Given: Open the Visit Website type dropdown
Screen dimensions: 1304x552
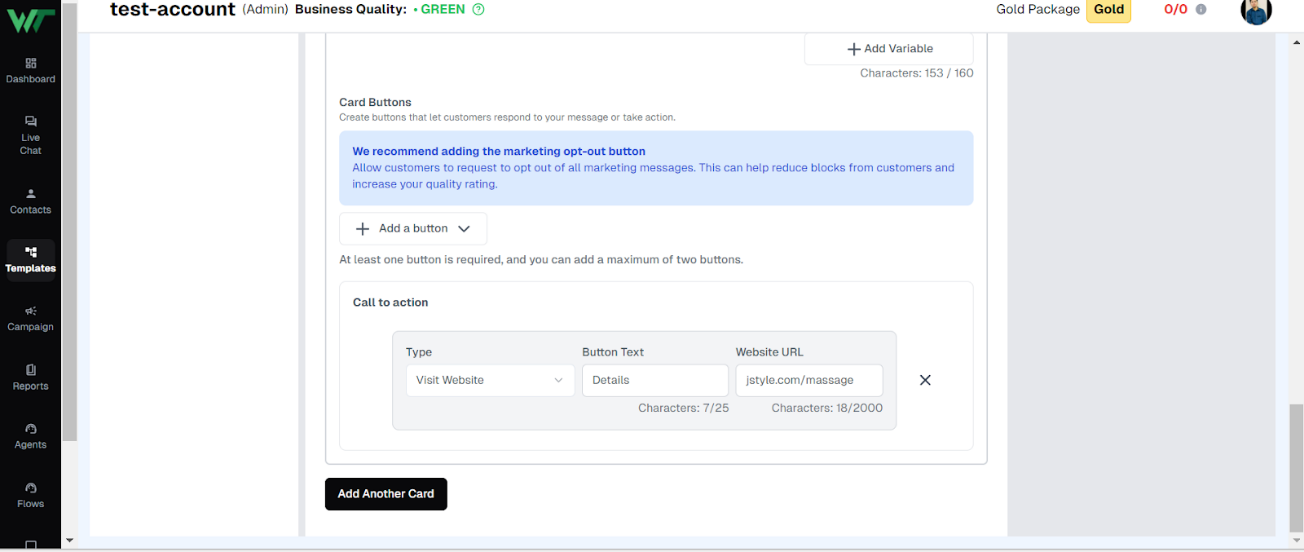Looking at the screenshot, I should click(x=490, y=380).
